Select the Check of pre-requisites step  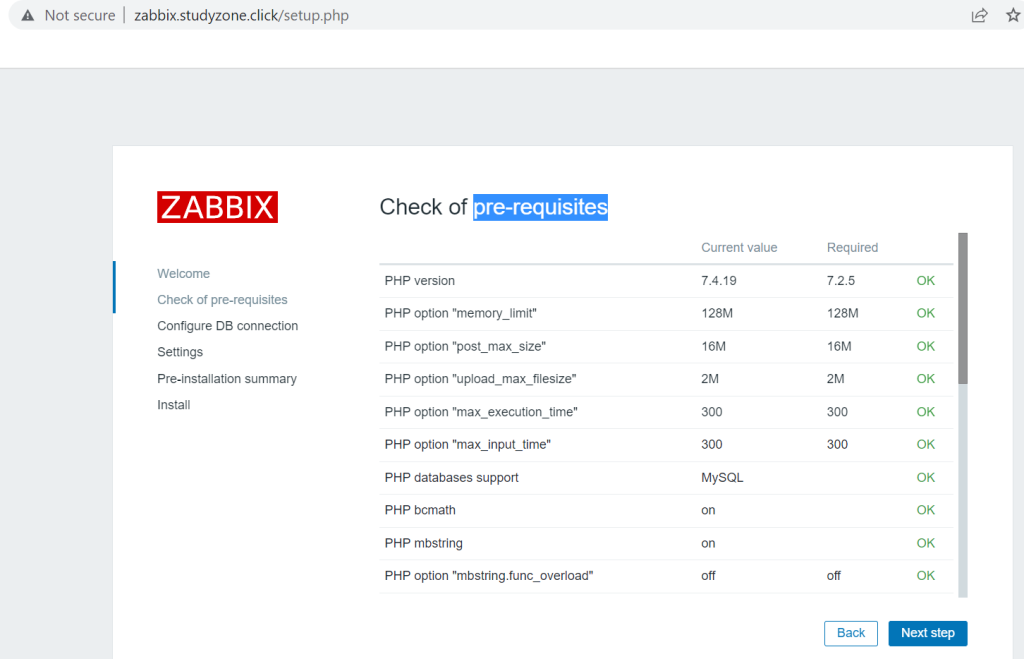[x=222, y=299]
